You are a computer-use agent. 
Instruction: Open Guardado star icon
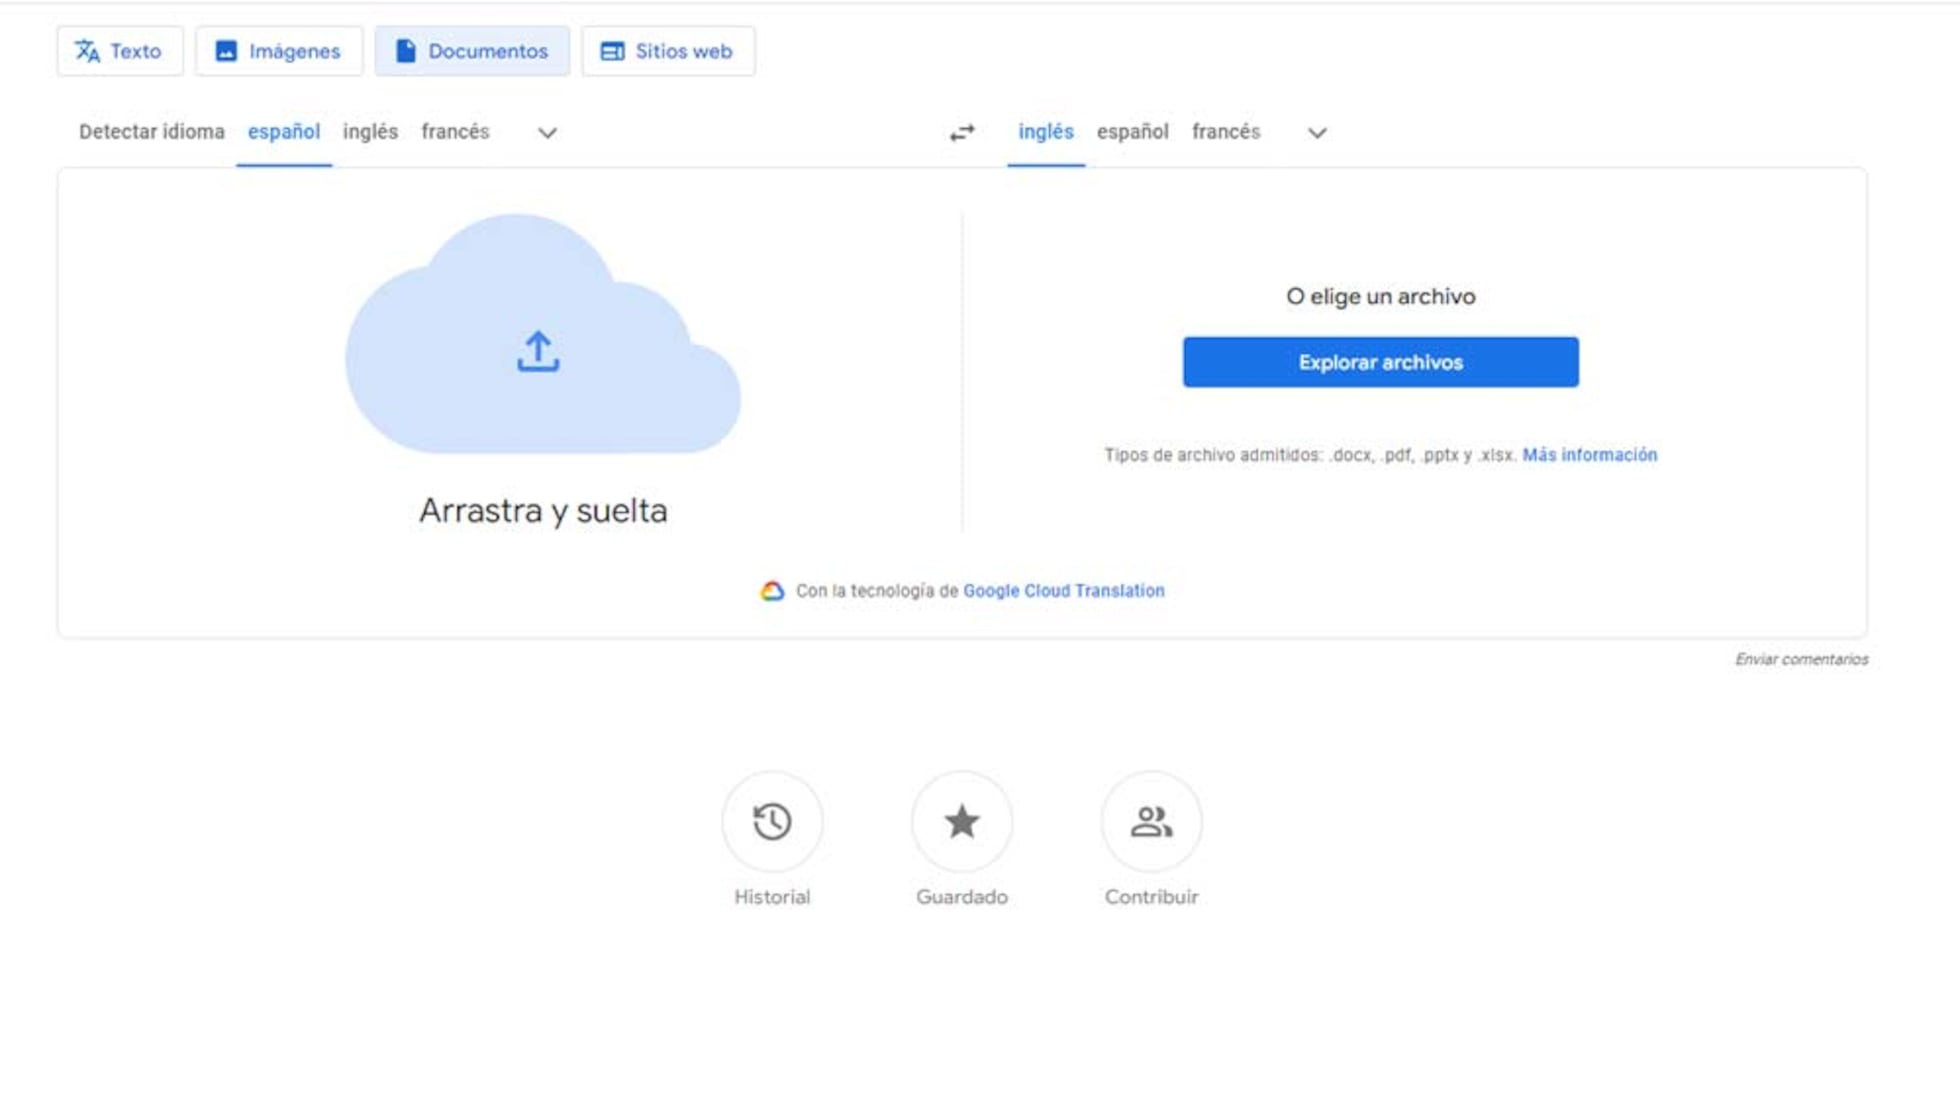coord(961,822)
